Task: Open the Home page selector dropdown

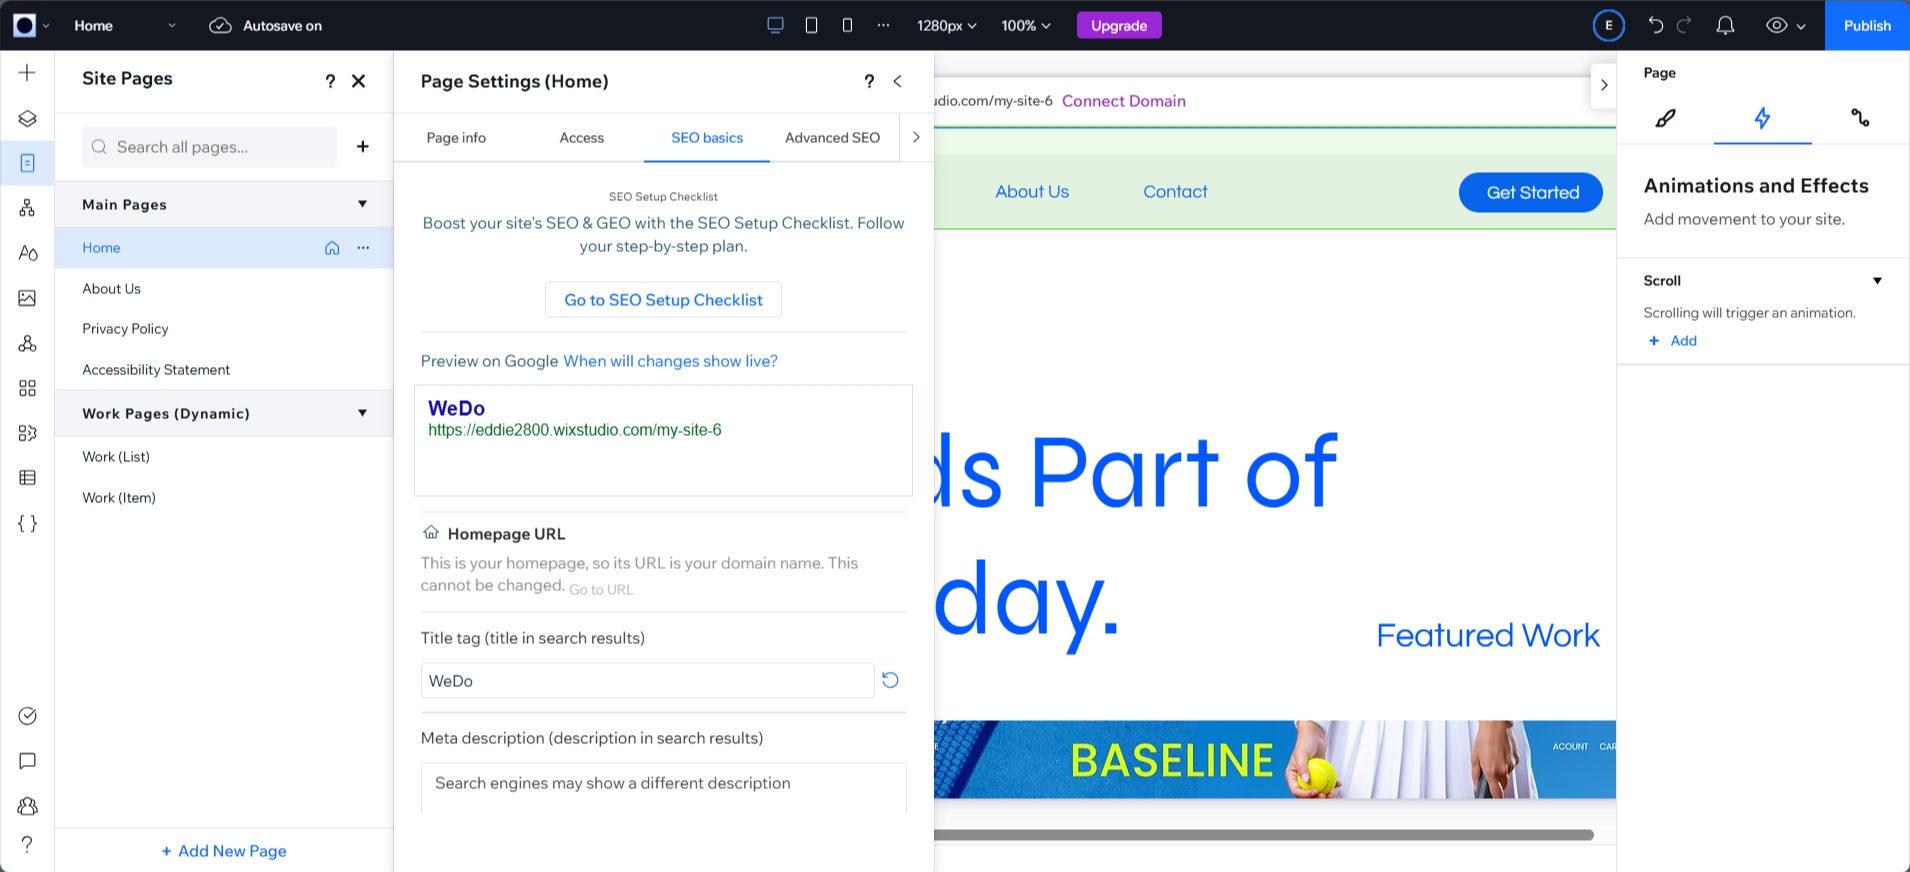Action: coord(125,25)
